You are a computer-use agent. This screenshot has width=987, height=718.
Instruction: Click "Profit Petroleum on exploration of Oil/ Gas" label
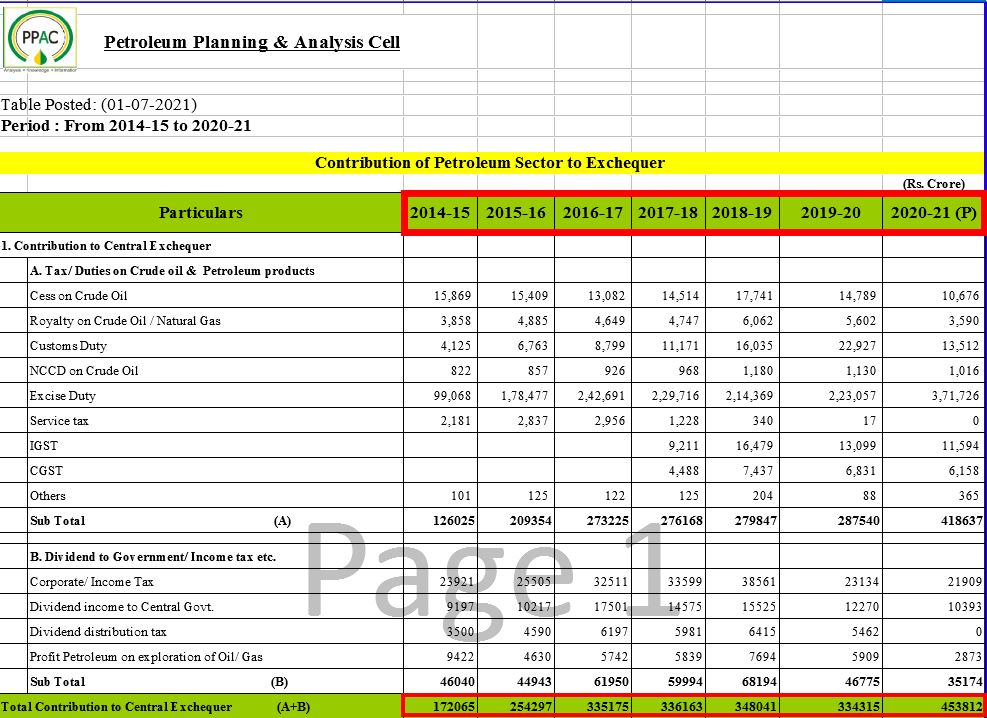(x=146, y=657)
